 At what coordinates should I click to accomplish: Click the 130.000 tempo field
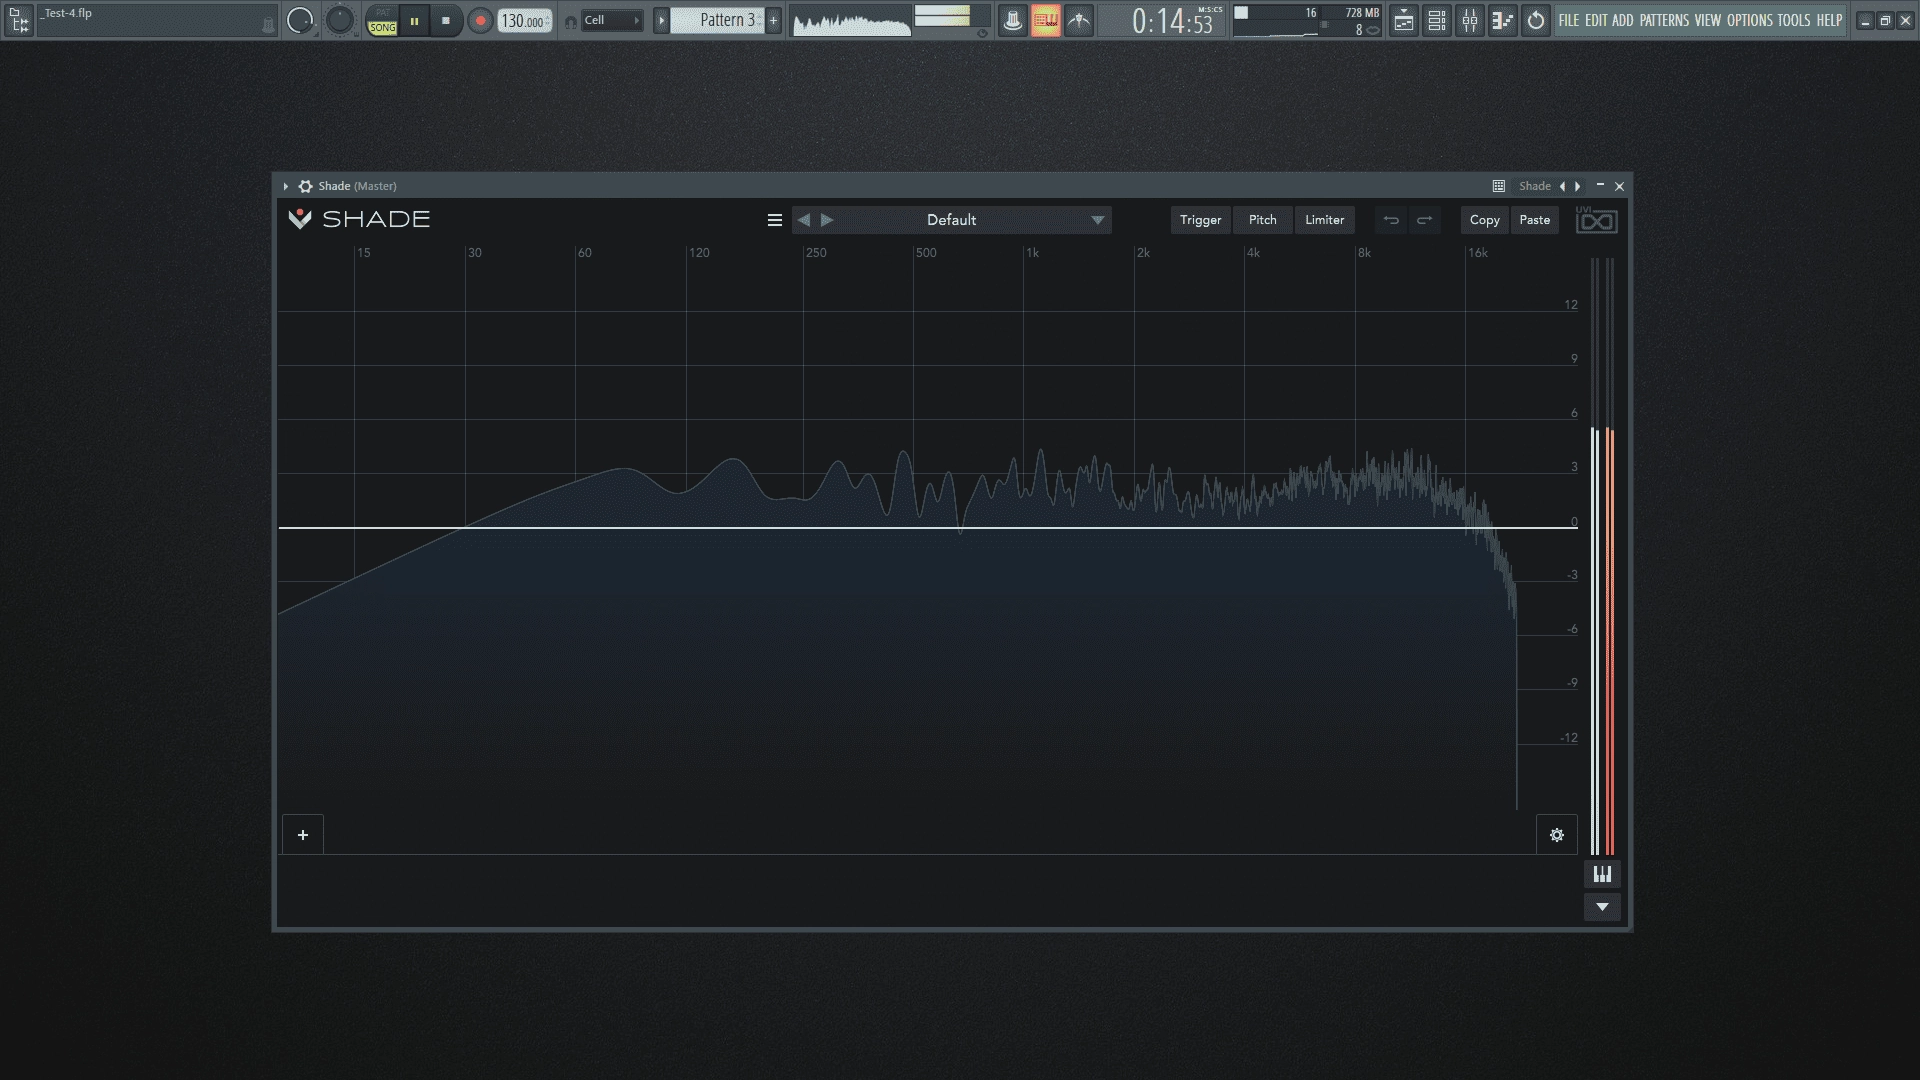(x=525, y=20)
